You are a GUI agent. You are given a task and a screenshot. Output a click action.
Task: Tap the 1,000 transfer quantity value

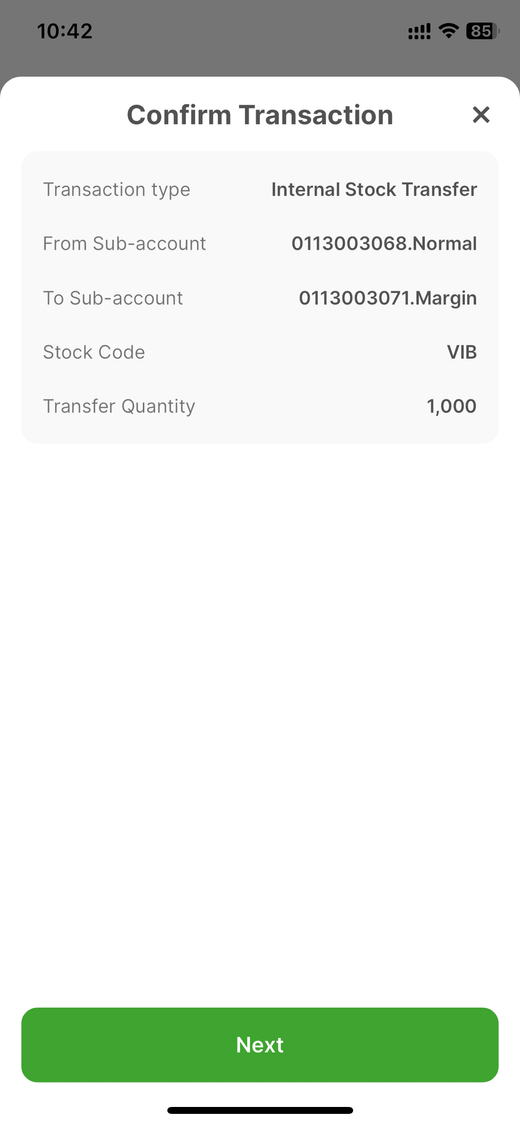click(451, 406)
